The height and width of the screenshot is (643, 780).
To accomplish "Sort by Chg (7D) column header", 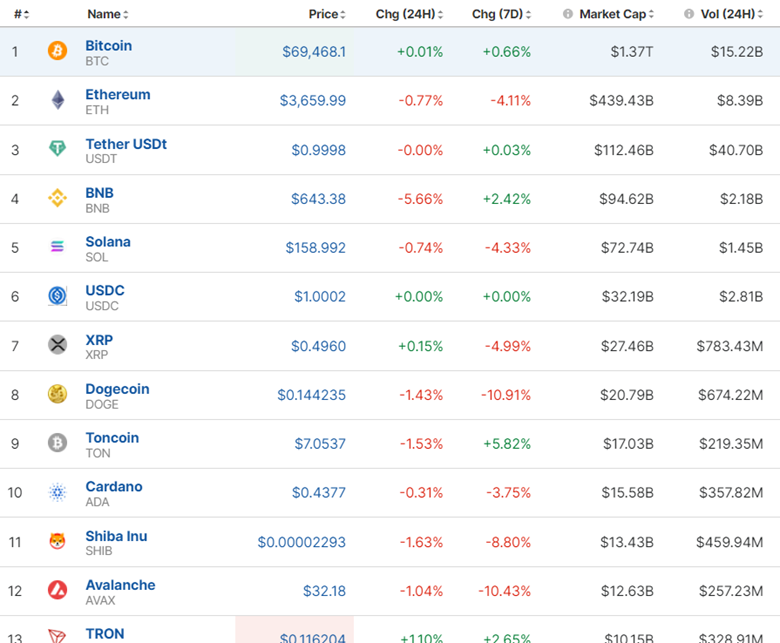I will tap(501, 14).
